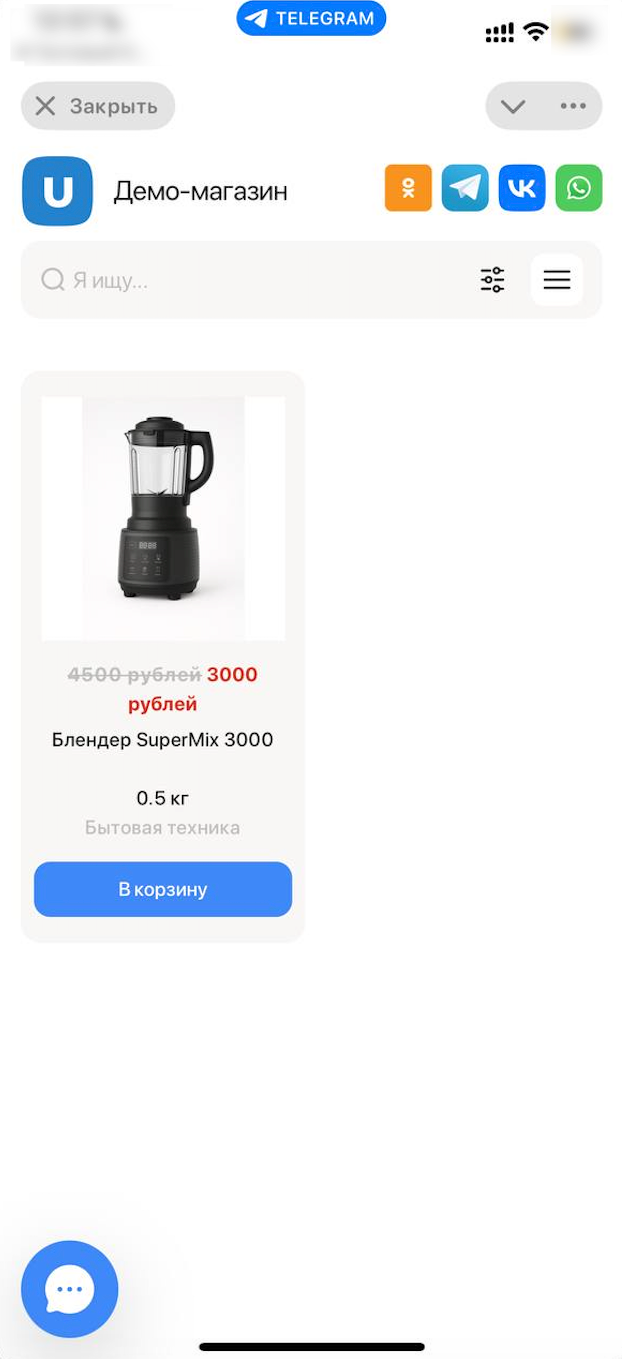Viewport: 622px width, 1359px height.
Task: Open the hamburger menu button
Action: point(557,280)
